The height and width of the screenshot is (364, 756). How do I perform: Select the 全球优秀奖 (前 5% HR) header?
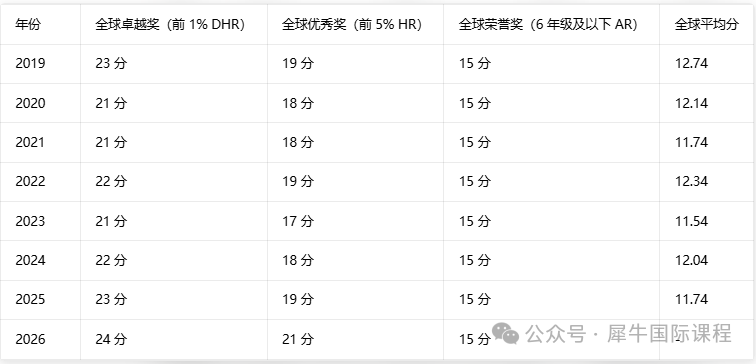coord(352,25)
